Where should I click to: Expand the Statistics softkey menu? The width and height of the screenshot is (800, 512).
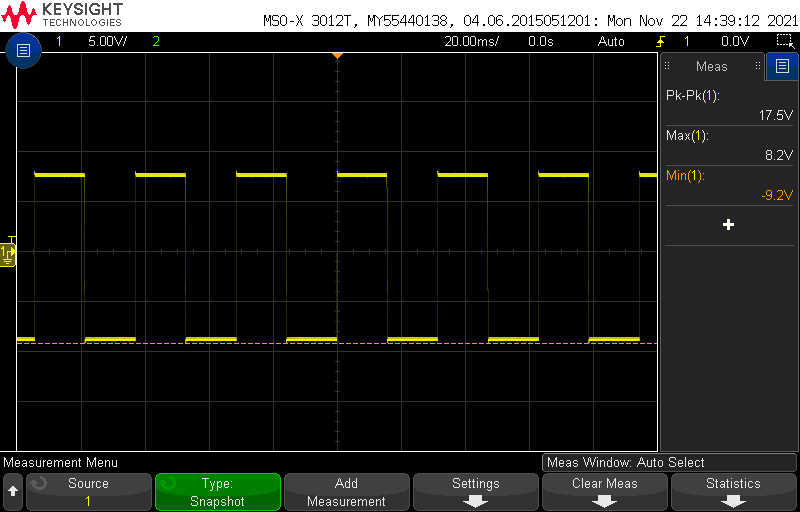(x=733, y=492)
